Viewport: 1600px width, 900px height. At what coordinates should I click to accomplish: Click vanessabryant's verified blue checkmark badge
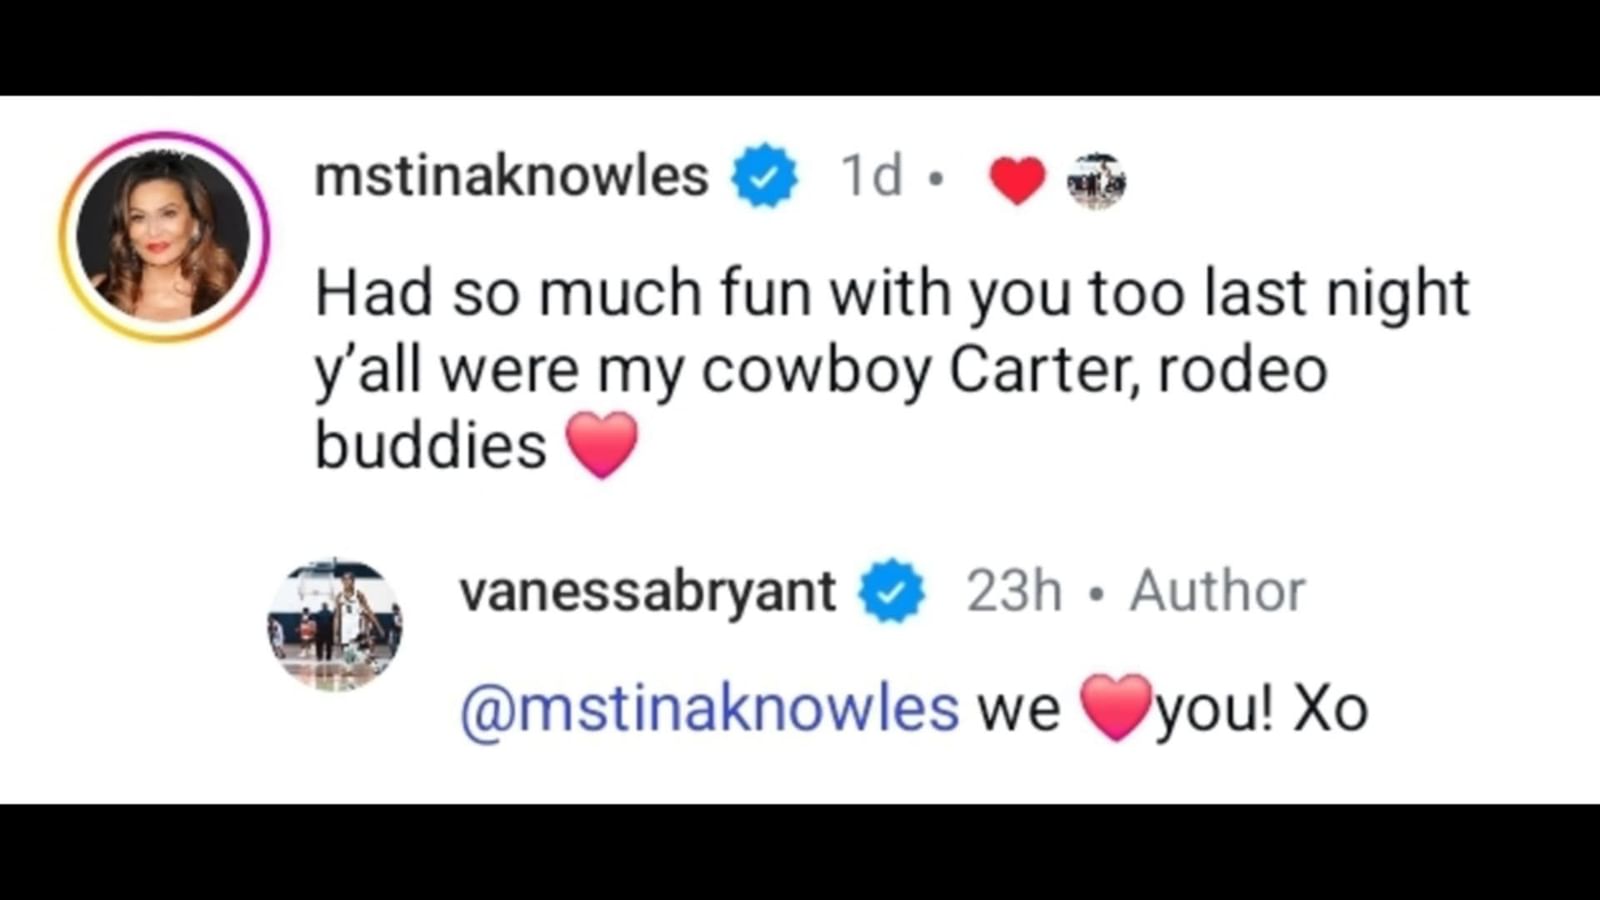(889, 590)
